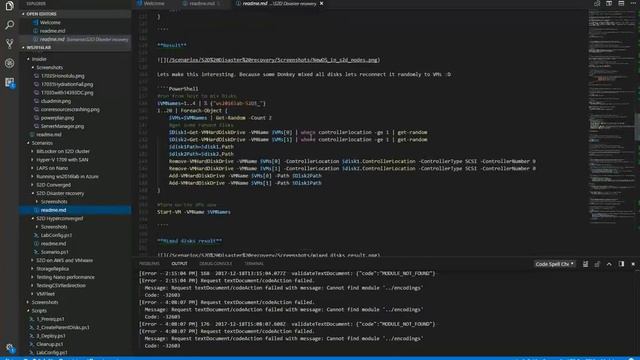
Task: Open the 1703Honolulu.png file
Action: point(62,76)
